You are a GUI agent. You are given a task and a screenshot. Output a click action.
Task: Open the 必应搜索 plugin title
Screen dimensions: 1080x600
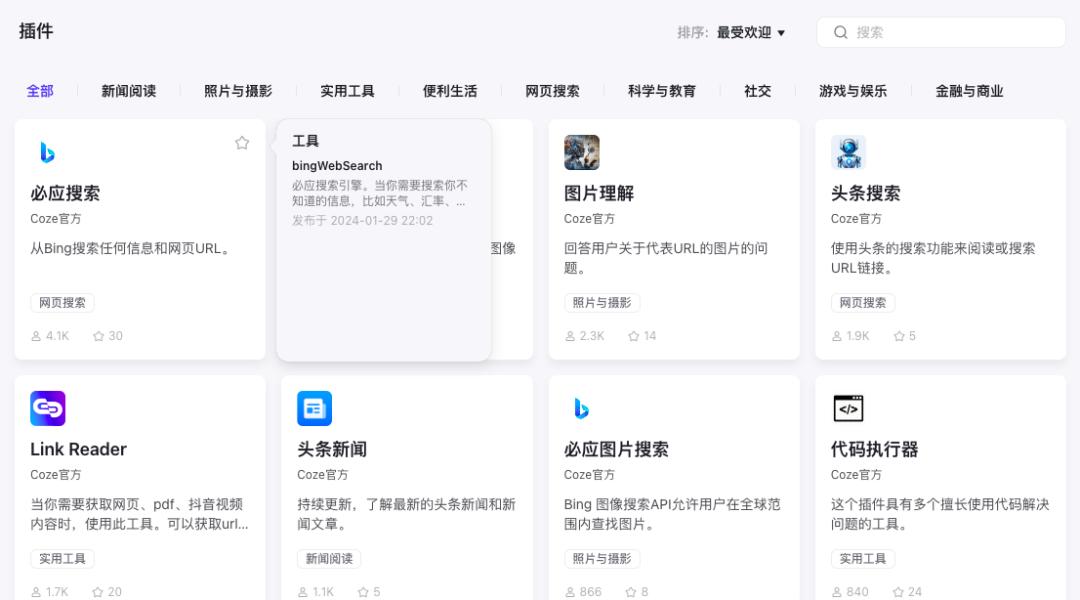[x=65, y=194]
